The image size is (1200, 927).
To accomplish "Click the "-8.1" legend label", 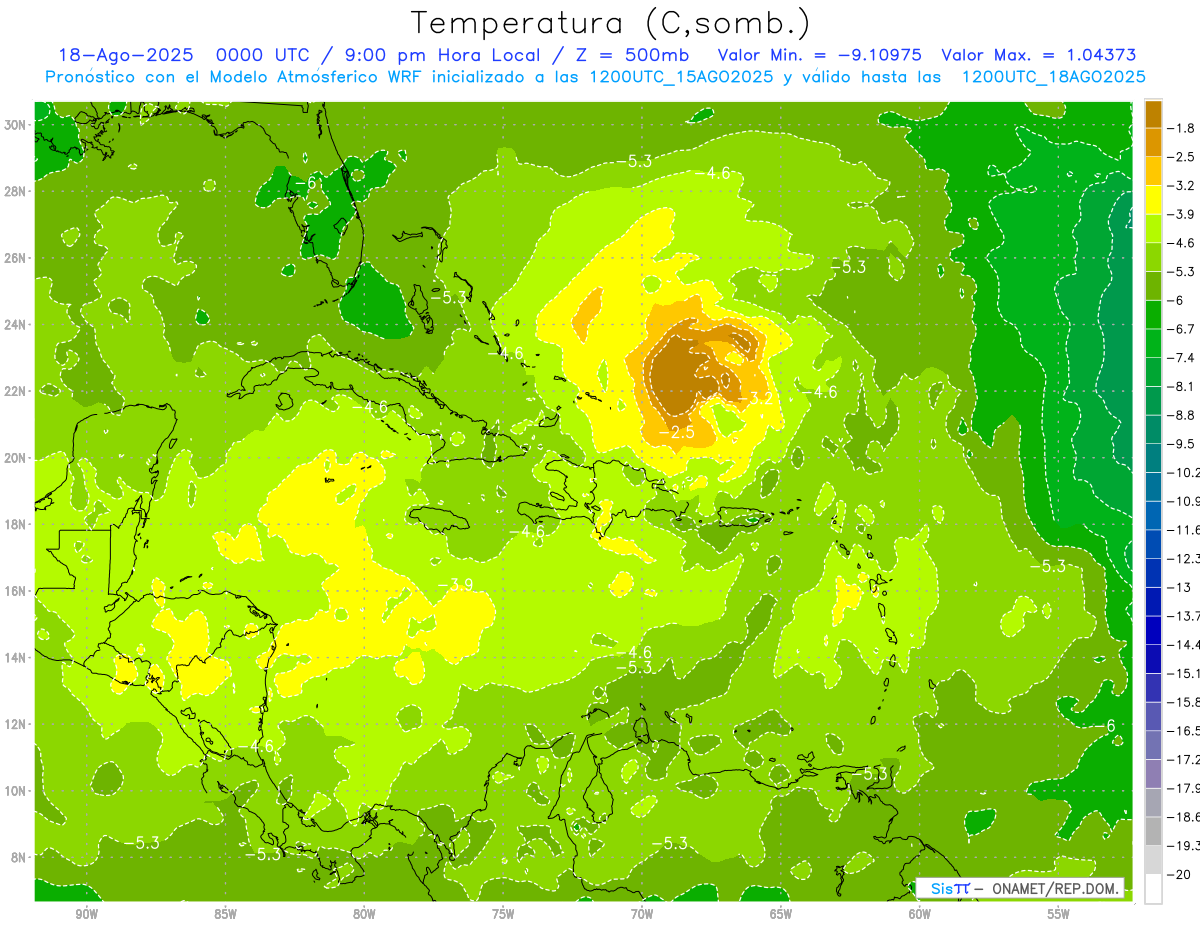I will coord(1181,387).
